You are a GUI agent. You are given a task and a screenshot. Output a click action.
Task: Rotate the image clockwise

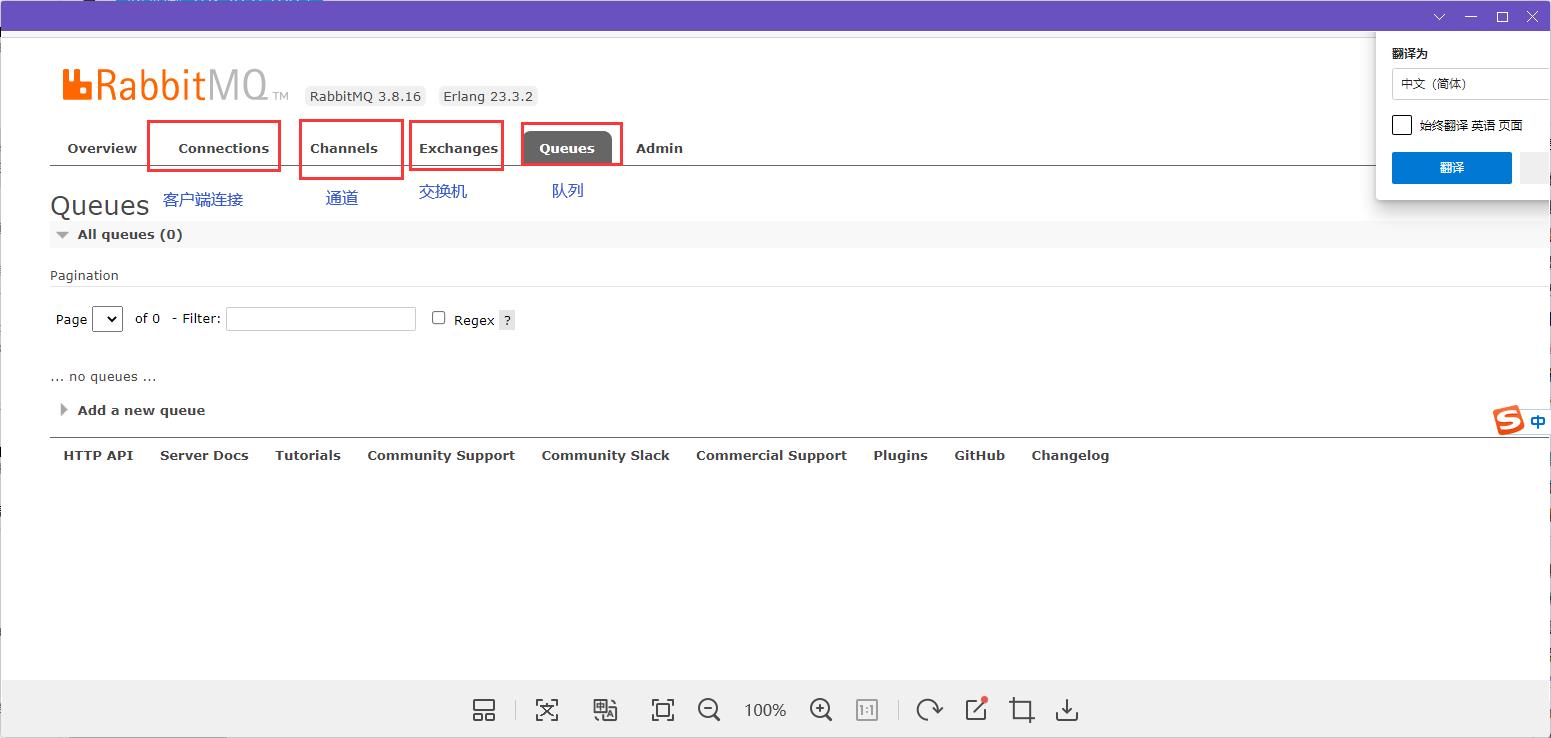coord(929,710)
